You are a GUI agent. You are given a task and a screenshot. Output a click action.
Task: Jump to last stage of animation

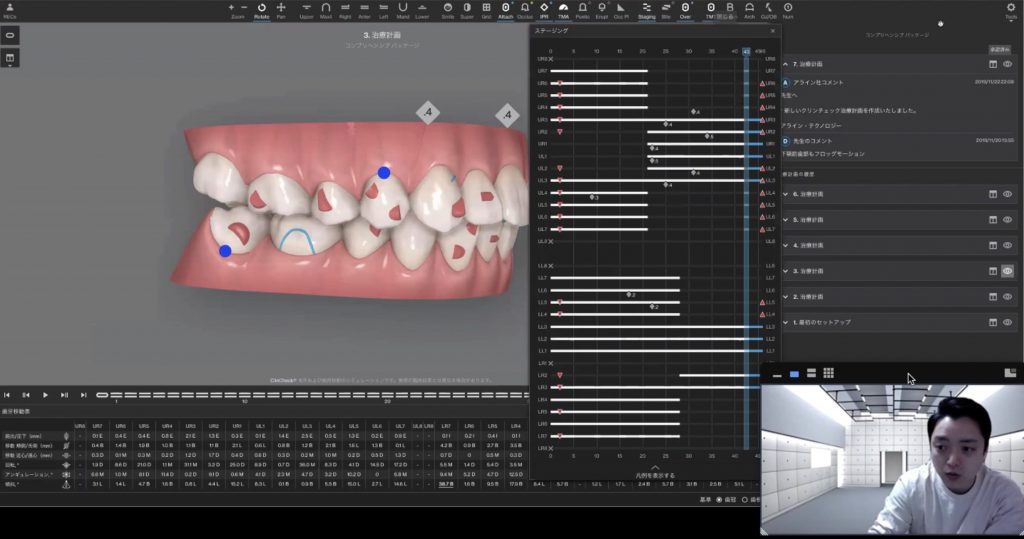click(84, 395)
